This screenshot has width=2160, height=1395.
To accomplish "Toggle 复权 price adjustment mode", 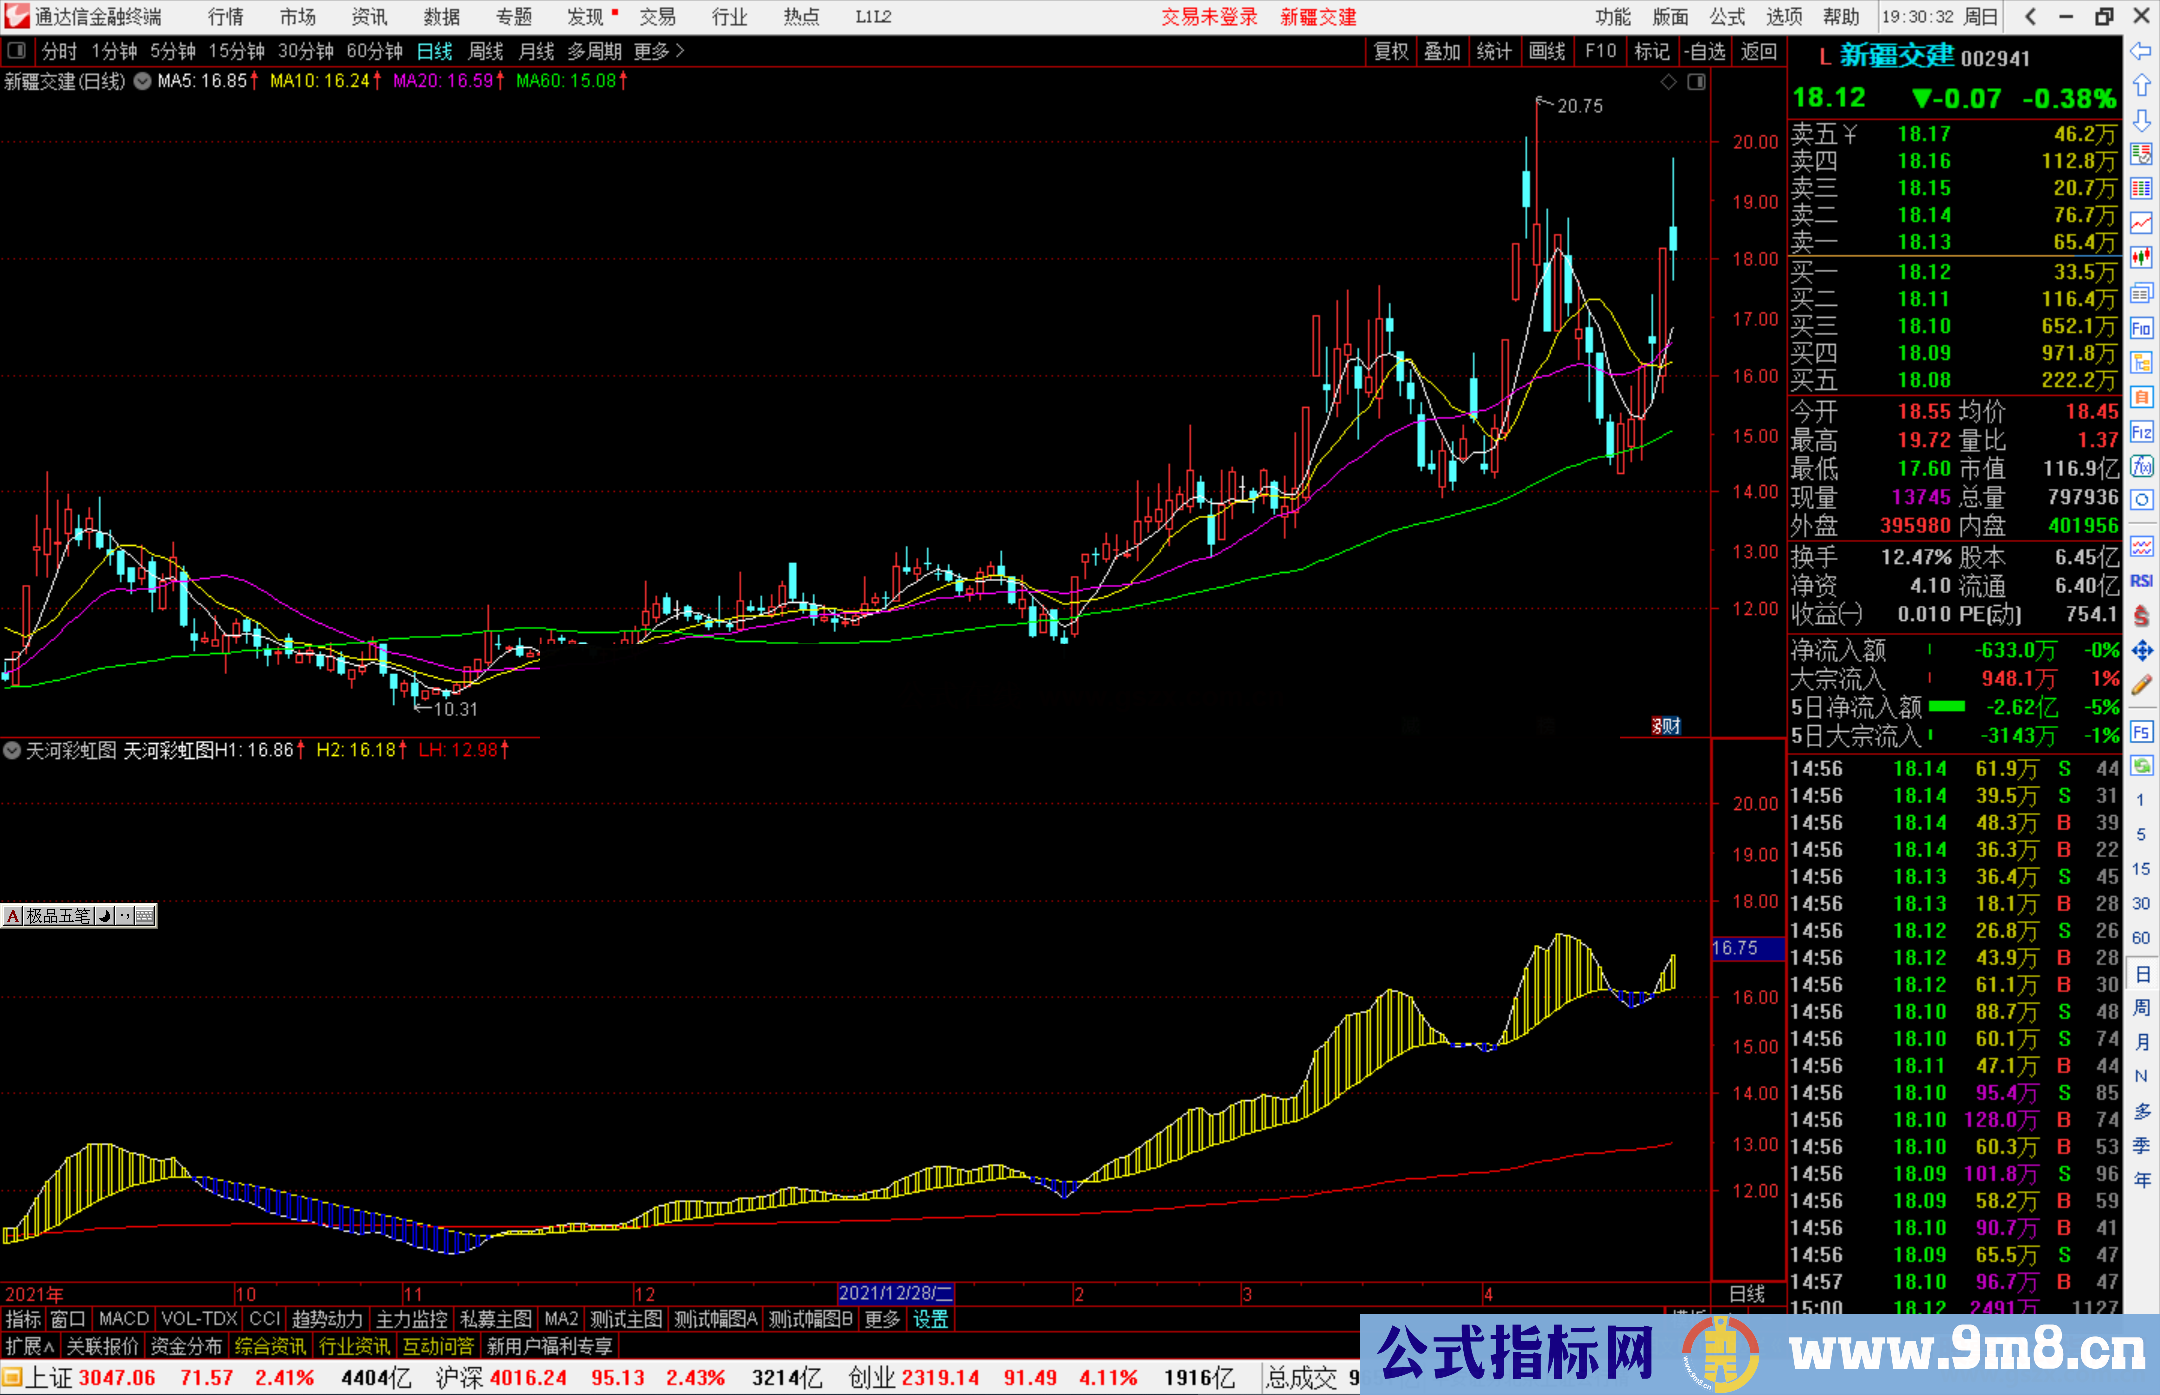I will pos(1391,50).
